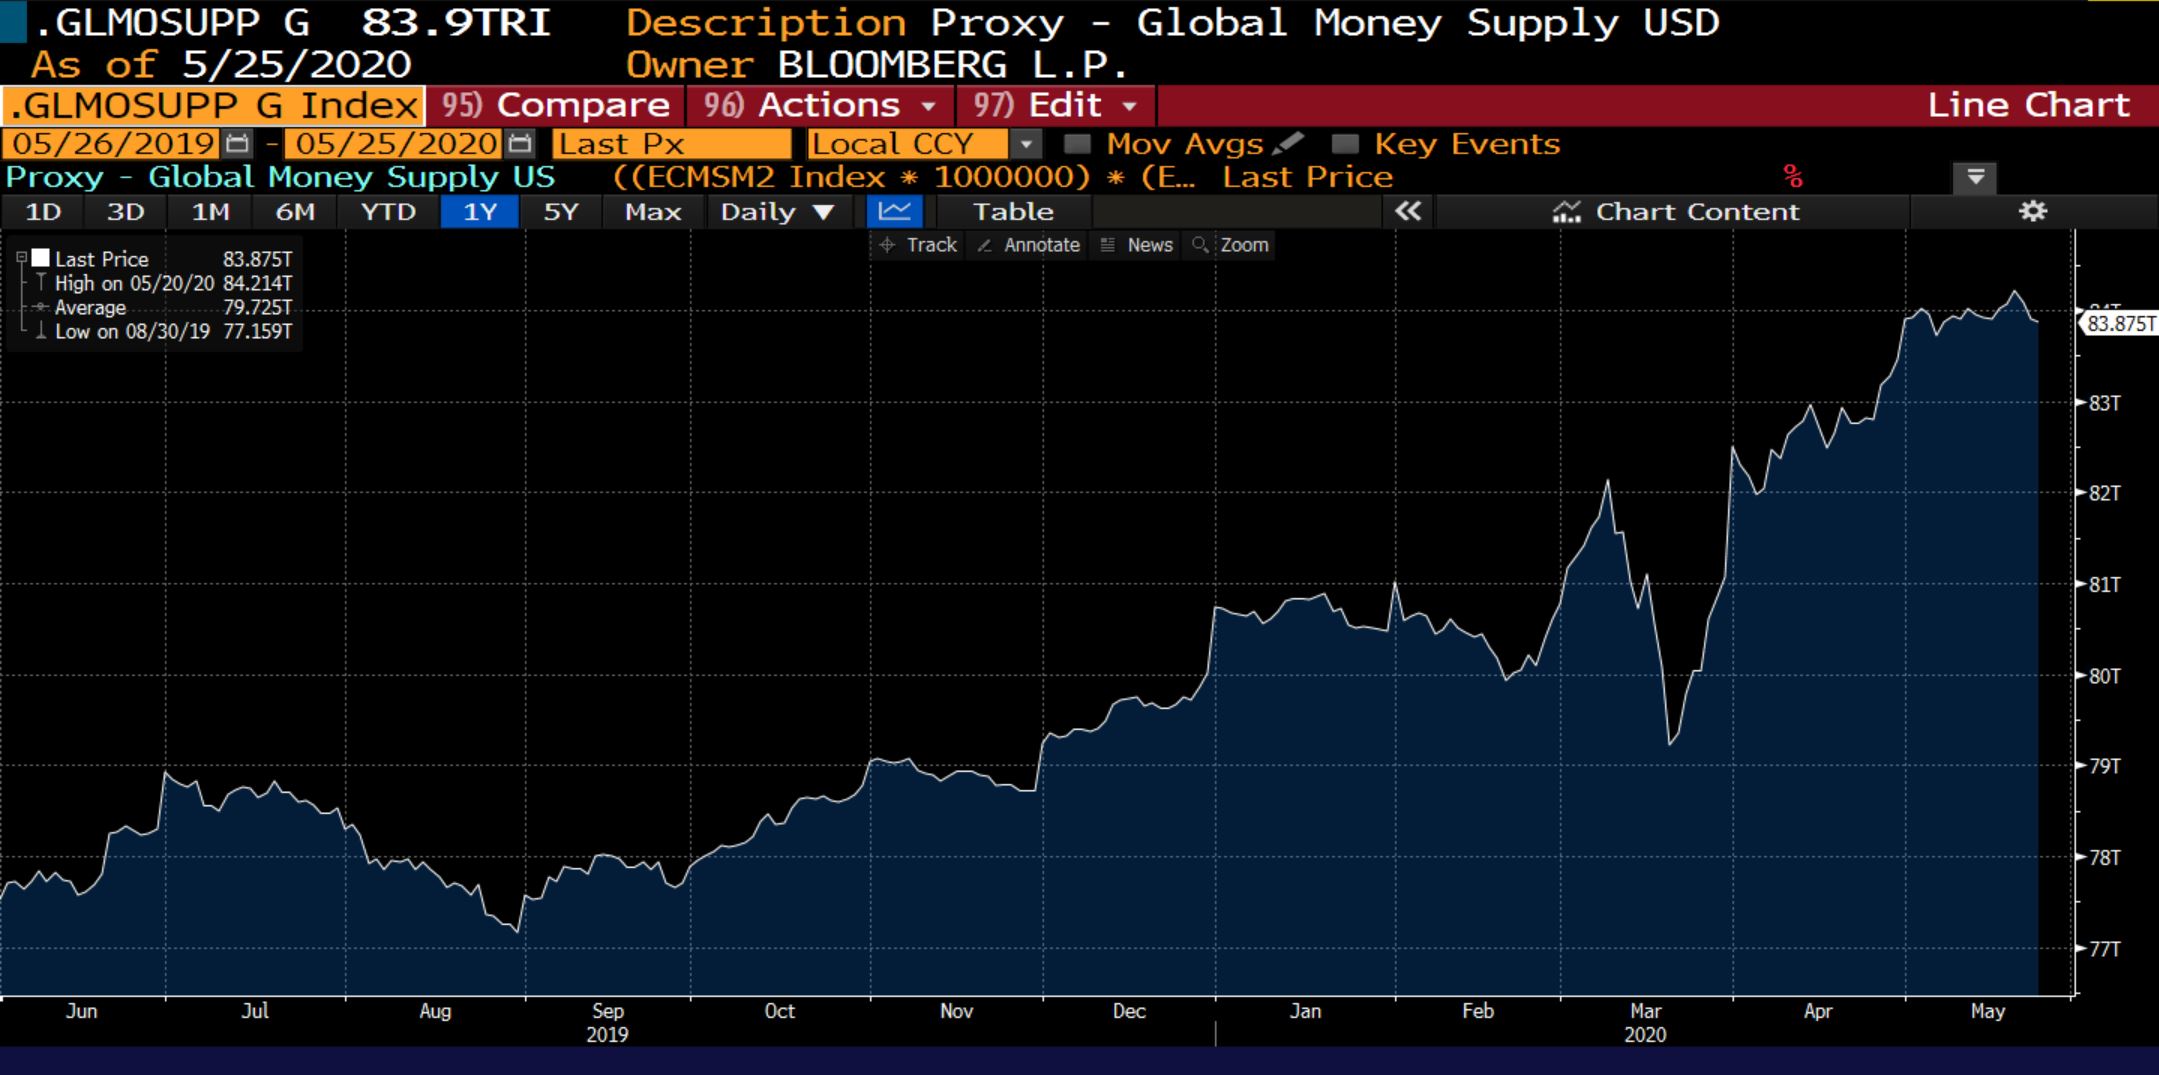Expand the Actions menu
The height and width of the screenshot is (1075, 2159).
(820, 105)
